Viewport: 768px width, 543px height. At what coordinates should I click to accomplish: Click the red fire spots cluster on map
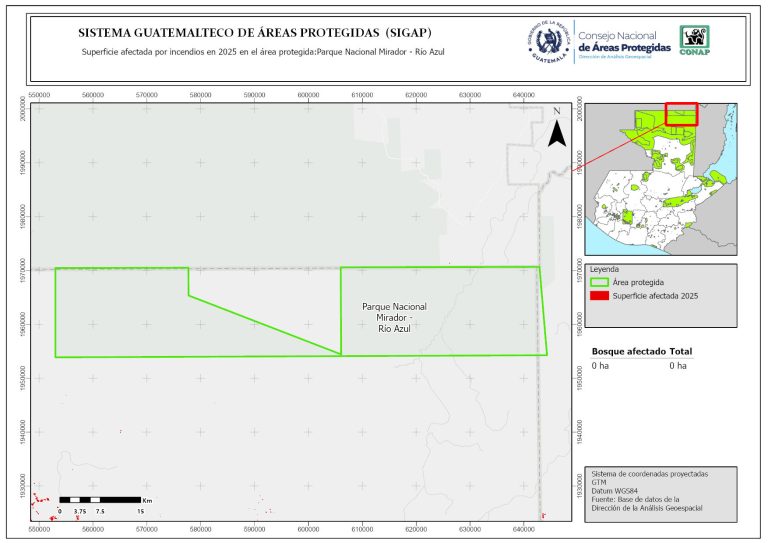pyautogui.click(x=40, y=498)
